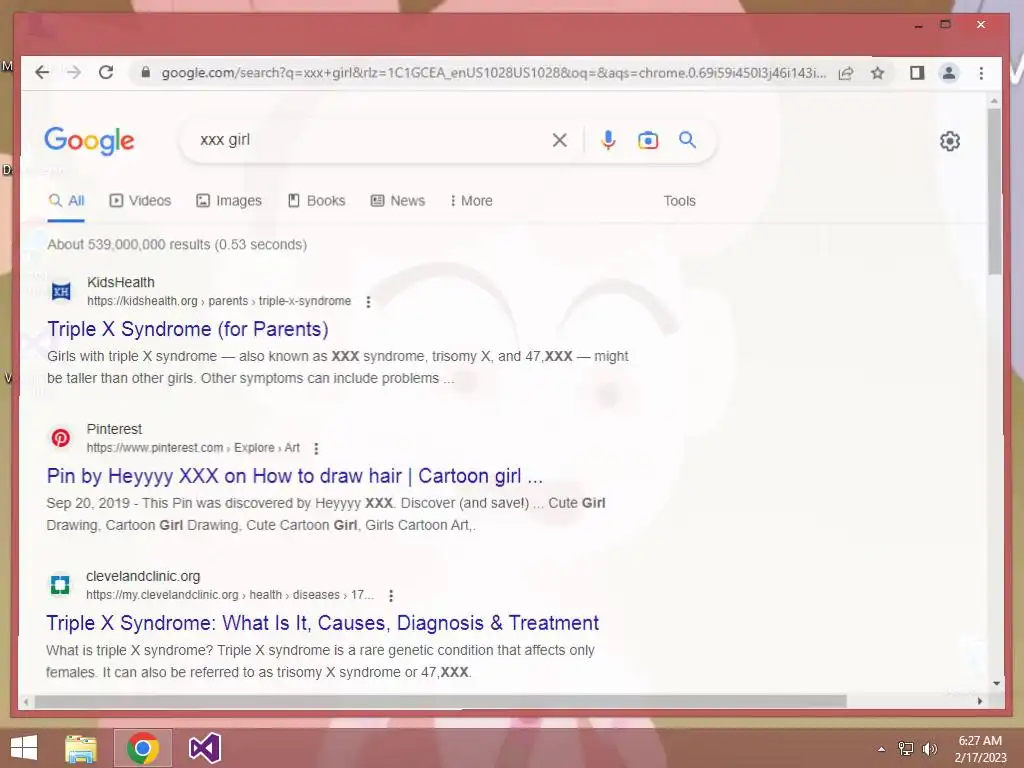Click the Chrome taskbar icon
This screenshot has width=1024, height=768.
[x=143, y=748]
